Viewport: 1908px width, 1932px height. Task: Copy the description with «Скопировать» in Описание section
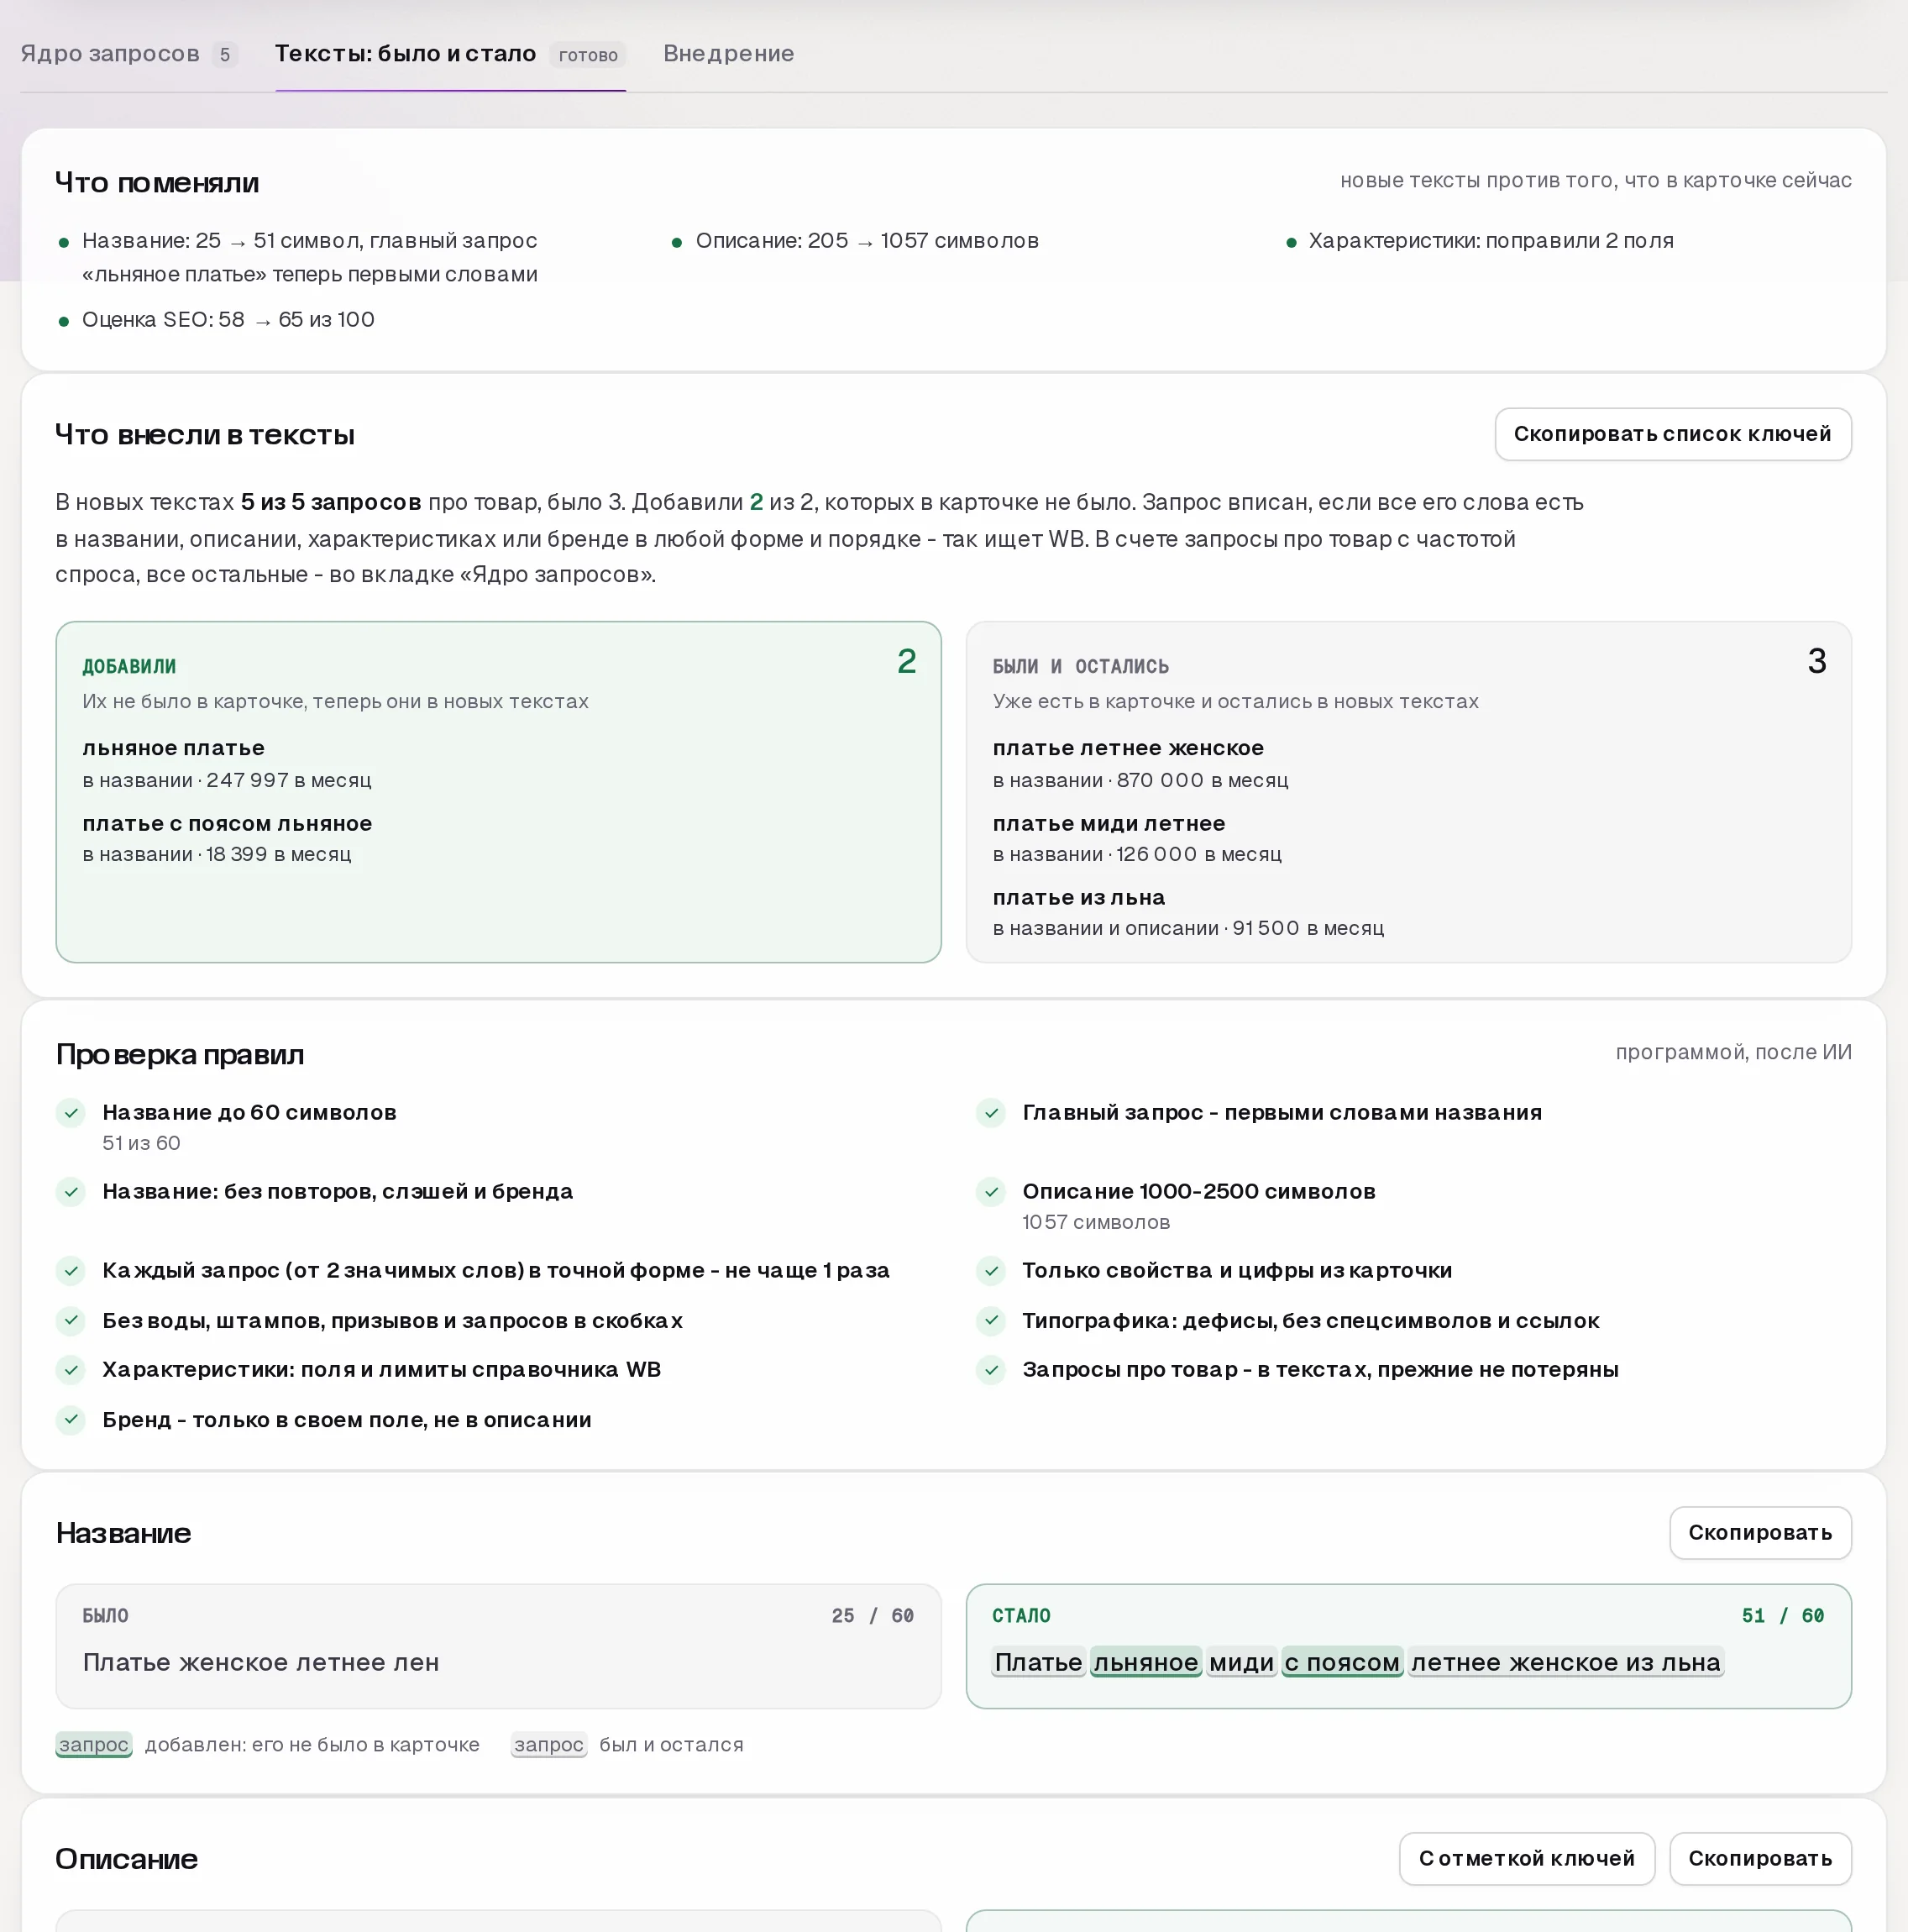coord(1760,1859)
